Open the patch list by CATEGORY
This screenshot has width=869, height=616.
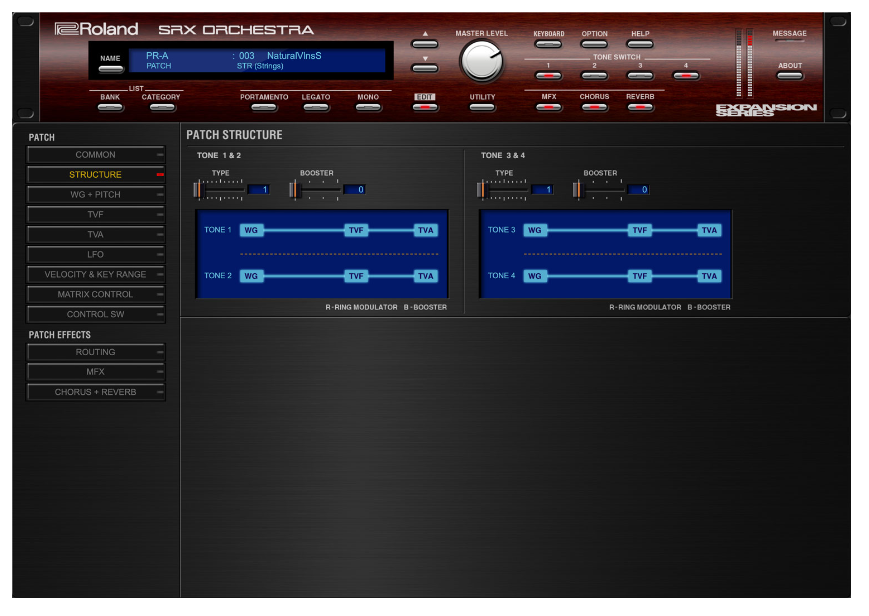pyautogui.click(x=162, y=108)
